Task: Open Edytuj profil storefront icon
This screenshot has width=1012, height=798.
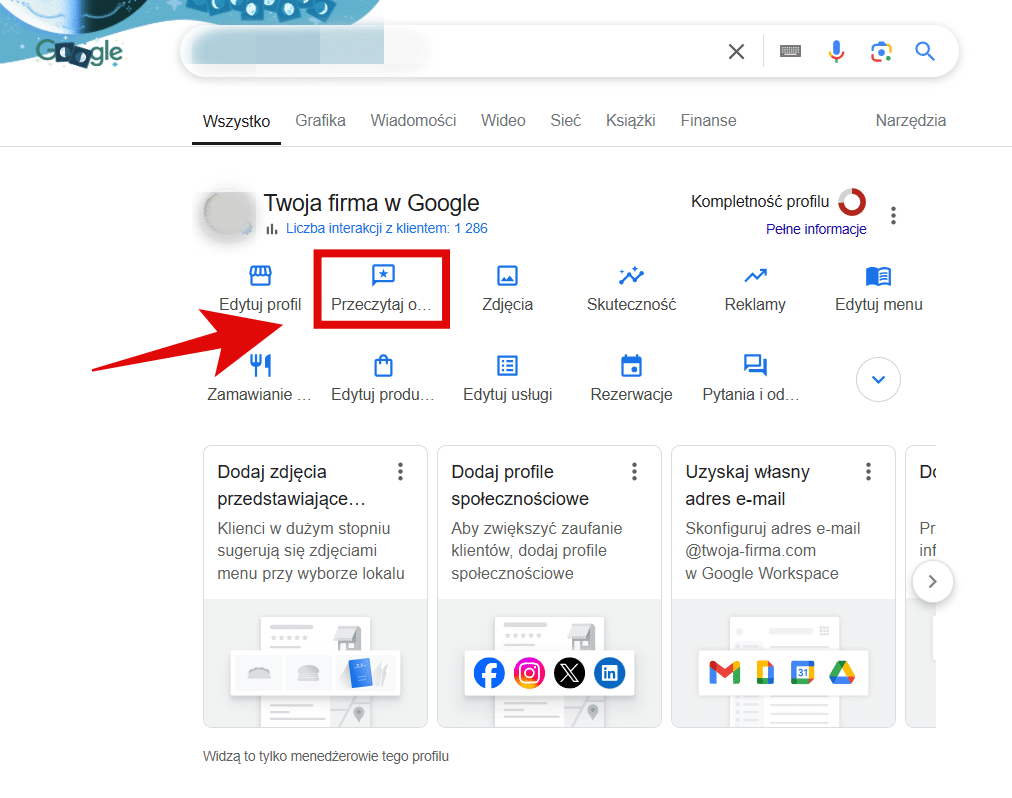Action: (260, 276)
